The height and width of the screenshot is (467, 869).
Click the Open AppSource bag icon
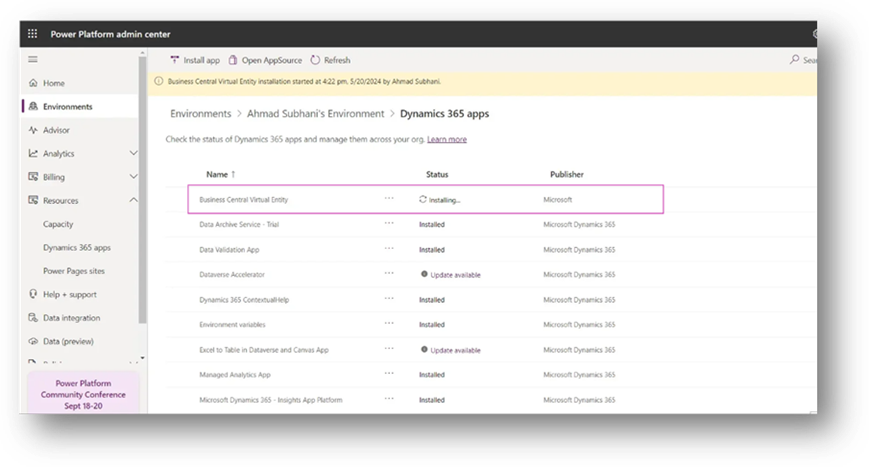coord(233,60)
